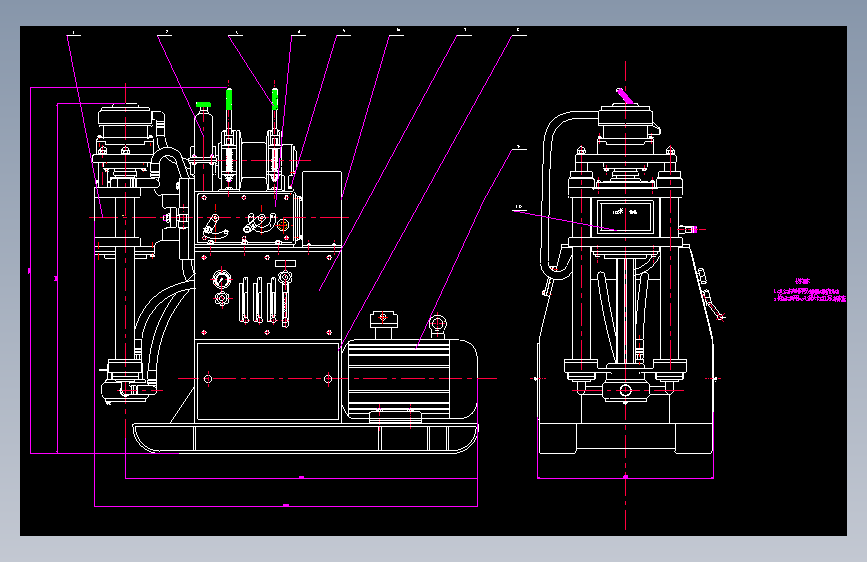Click the magenta width dimension under the front view
The width and height of the screenshot is (867, 562).
point(625,477)
